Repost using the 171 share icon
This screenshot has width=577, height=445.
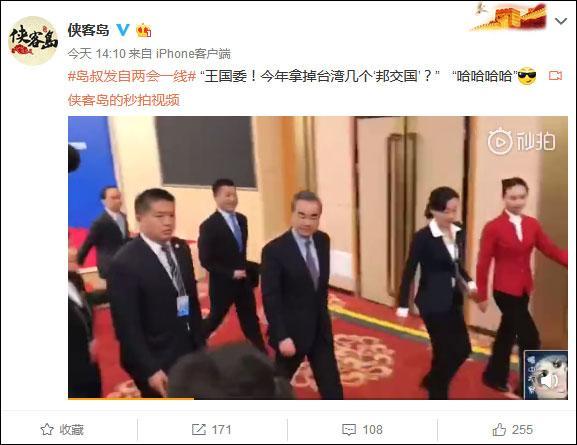[x=211, y=429]
